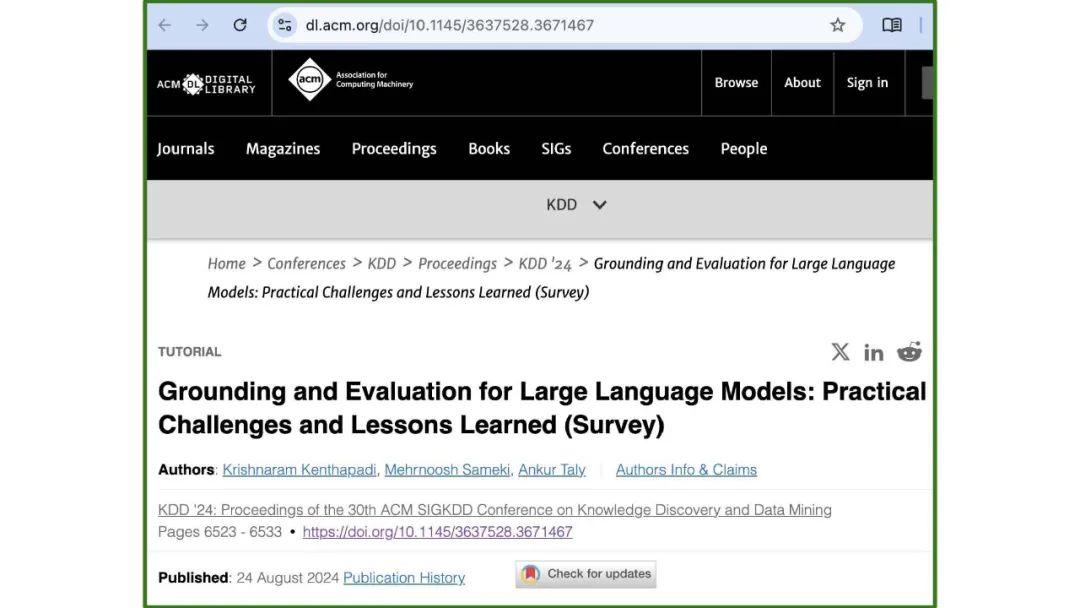Open Authors Info & Claims link

(x=686, y=470)
